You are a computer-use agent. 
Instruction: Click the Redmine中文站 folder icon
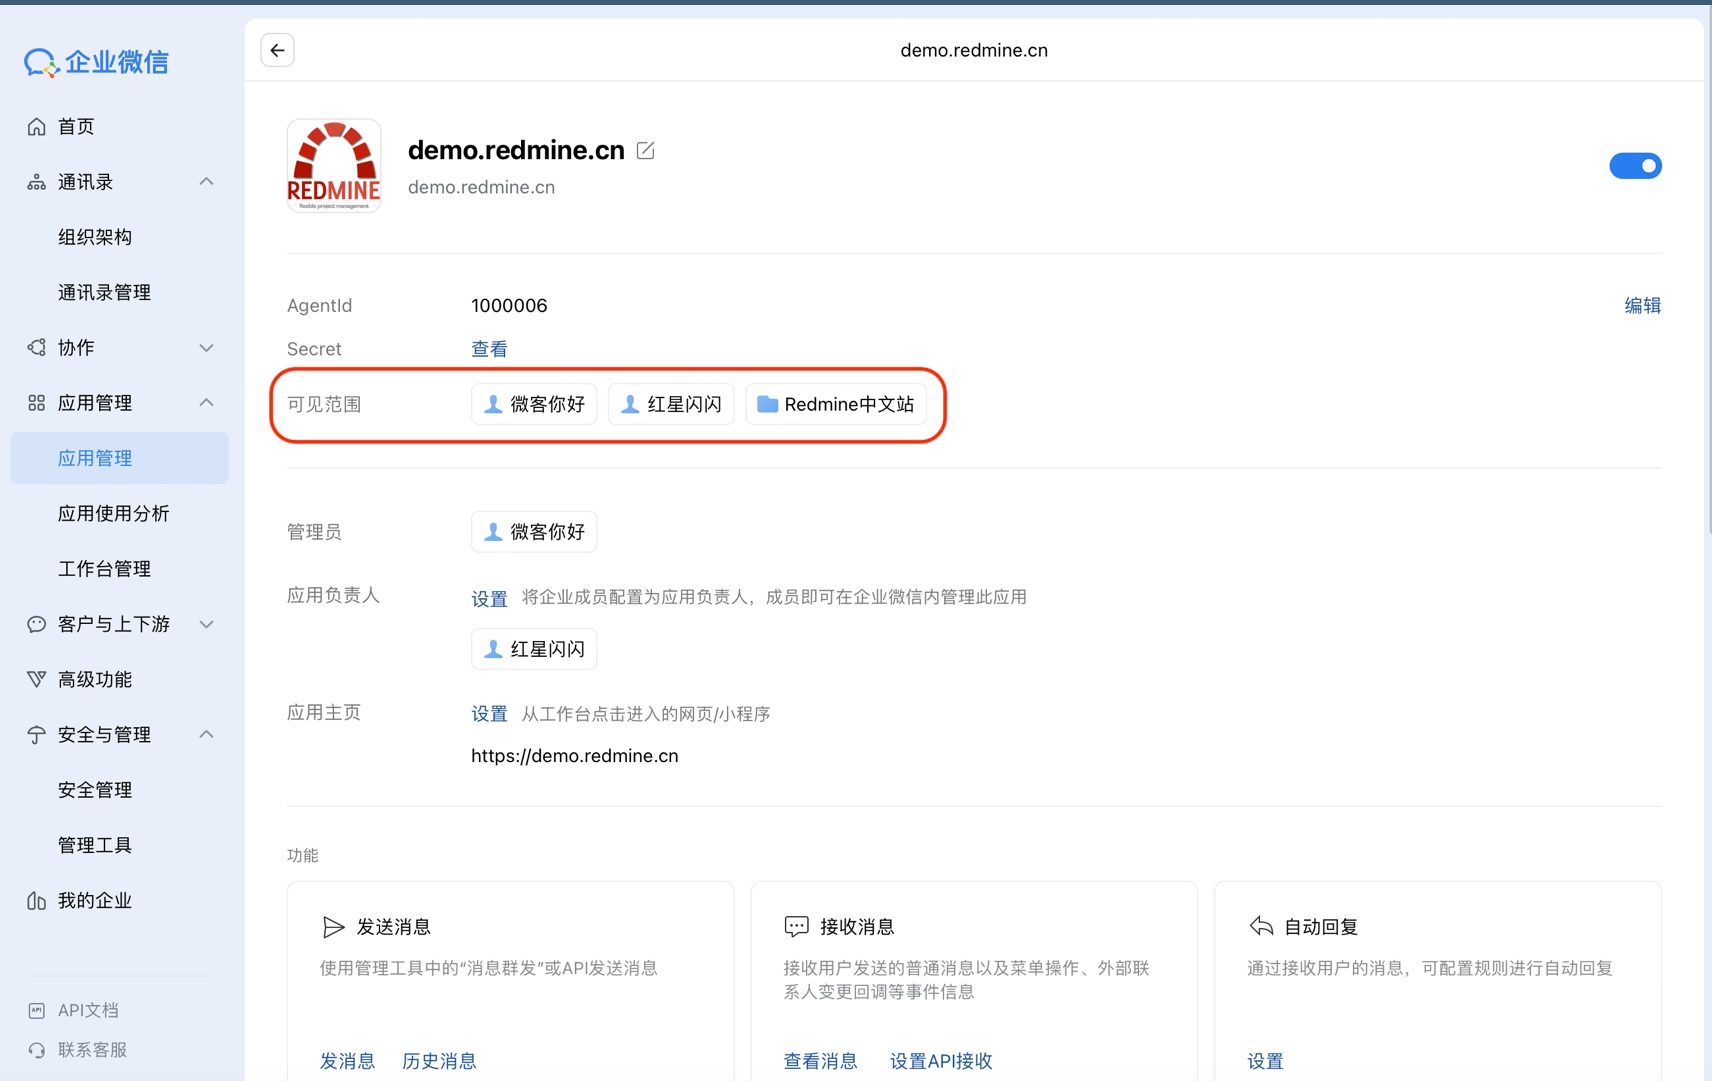point(767,404)
